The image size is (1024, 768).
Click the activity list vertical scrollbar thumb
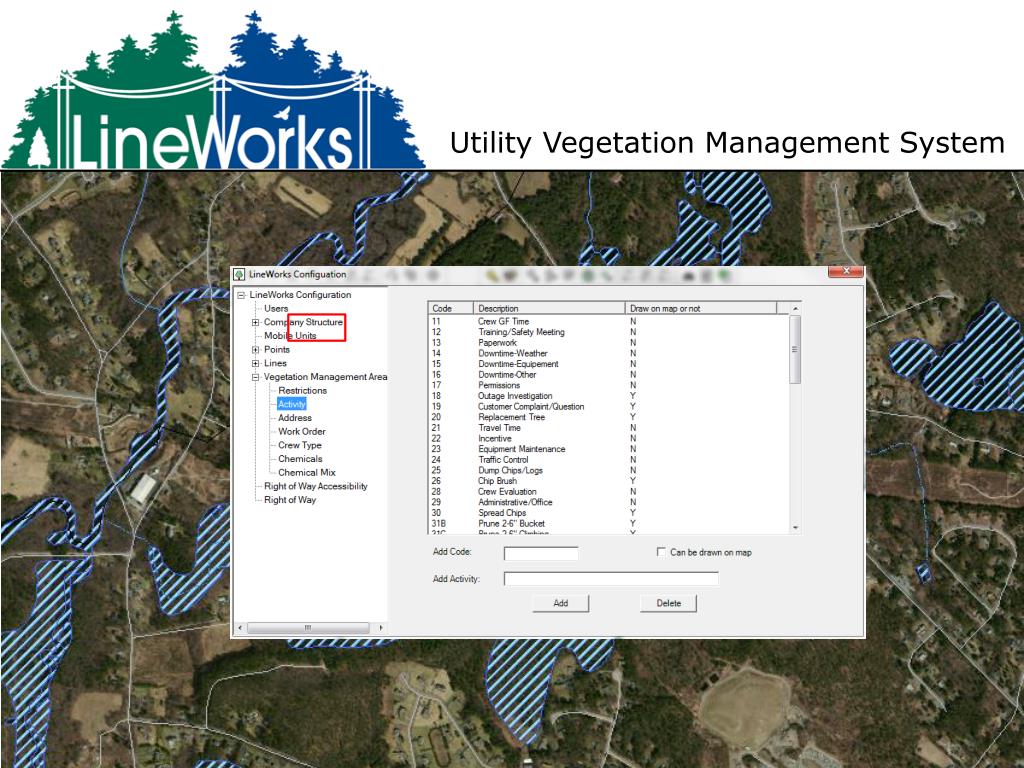795,349
